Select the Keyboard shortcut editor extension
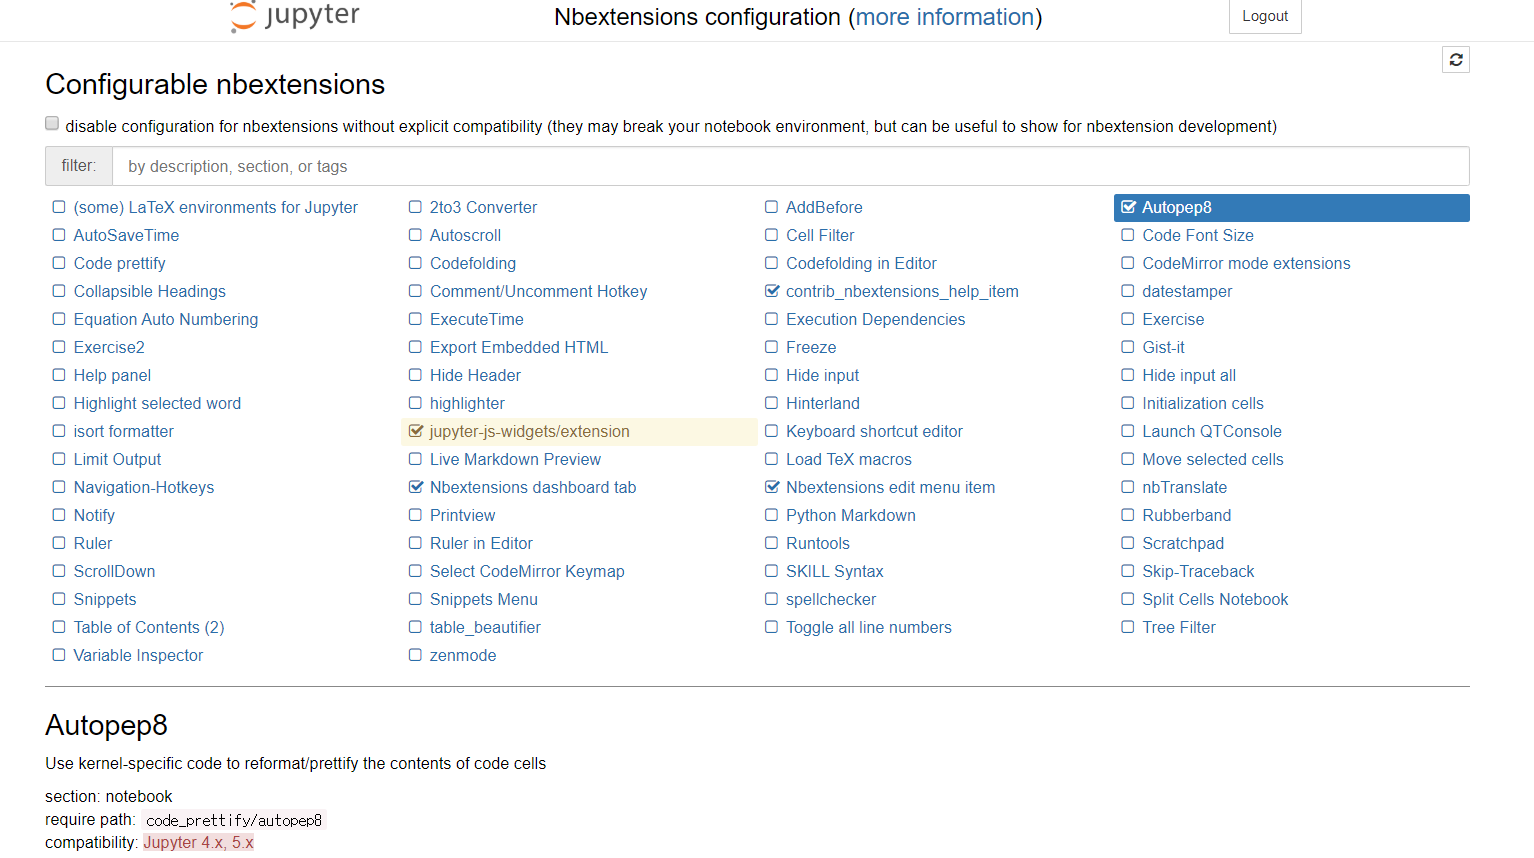Screen dimensions: 1534x858 (x=874, y=431)
